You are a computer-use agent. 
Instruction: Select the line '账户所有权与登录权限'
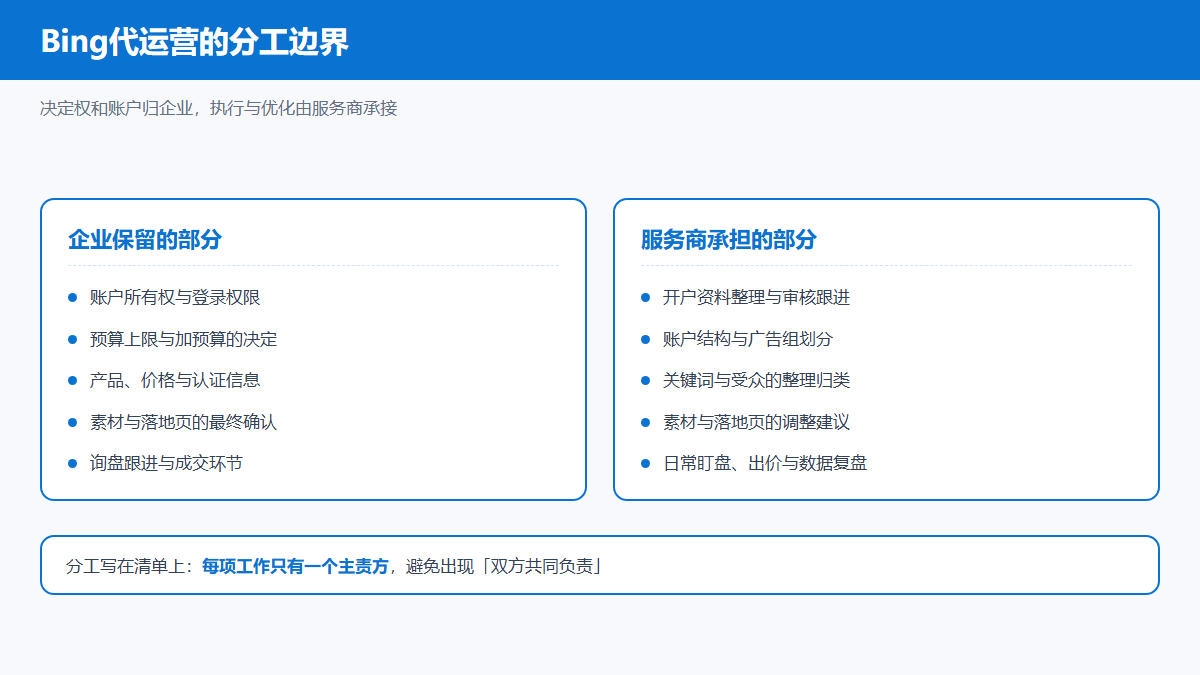pos(175,297)
